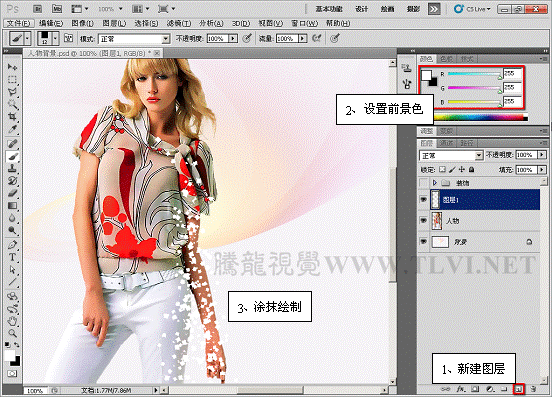Select the Hand tool
This screenshot has width=552, height=397.
pyautogui.click(x=12, y=321)
